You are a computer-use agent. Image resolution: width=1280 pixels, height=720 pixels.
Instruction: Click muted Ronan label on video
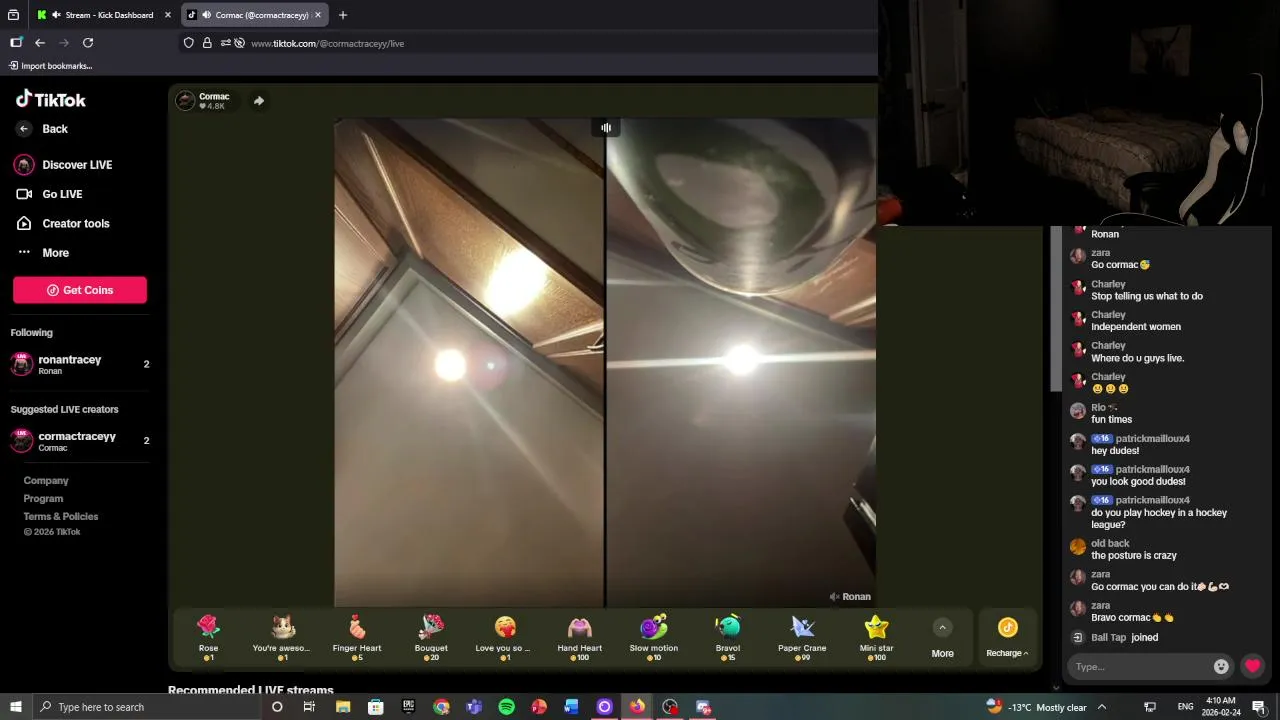pyautogui.click(x=850, y=597)
